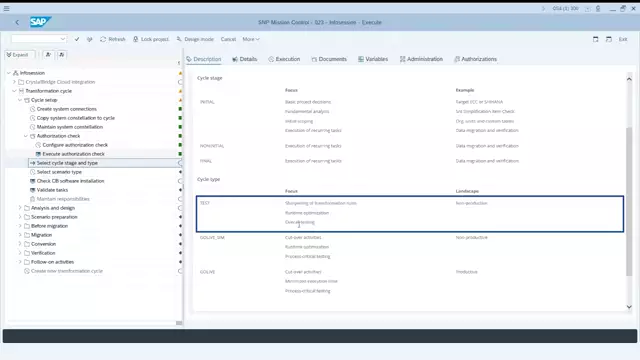This screenshot has width=640, height=360.
Task: Click the Cancel button
Action: click(228, 39)
